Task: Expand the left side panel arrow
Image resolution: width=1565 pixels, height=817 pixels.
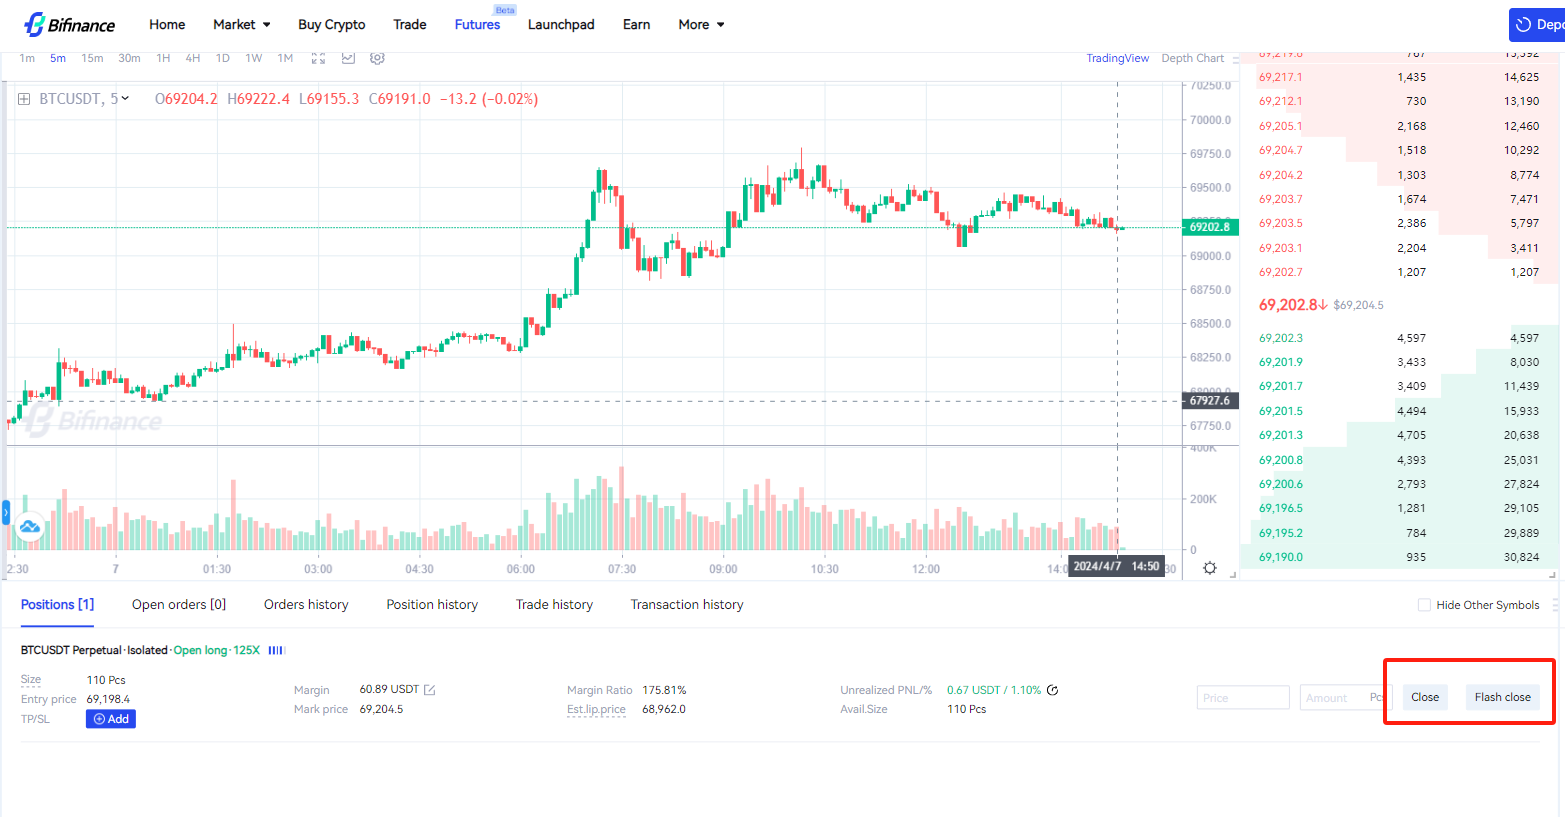Action: tap(5, 514)
